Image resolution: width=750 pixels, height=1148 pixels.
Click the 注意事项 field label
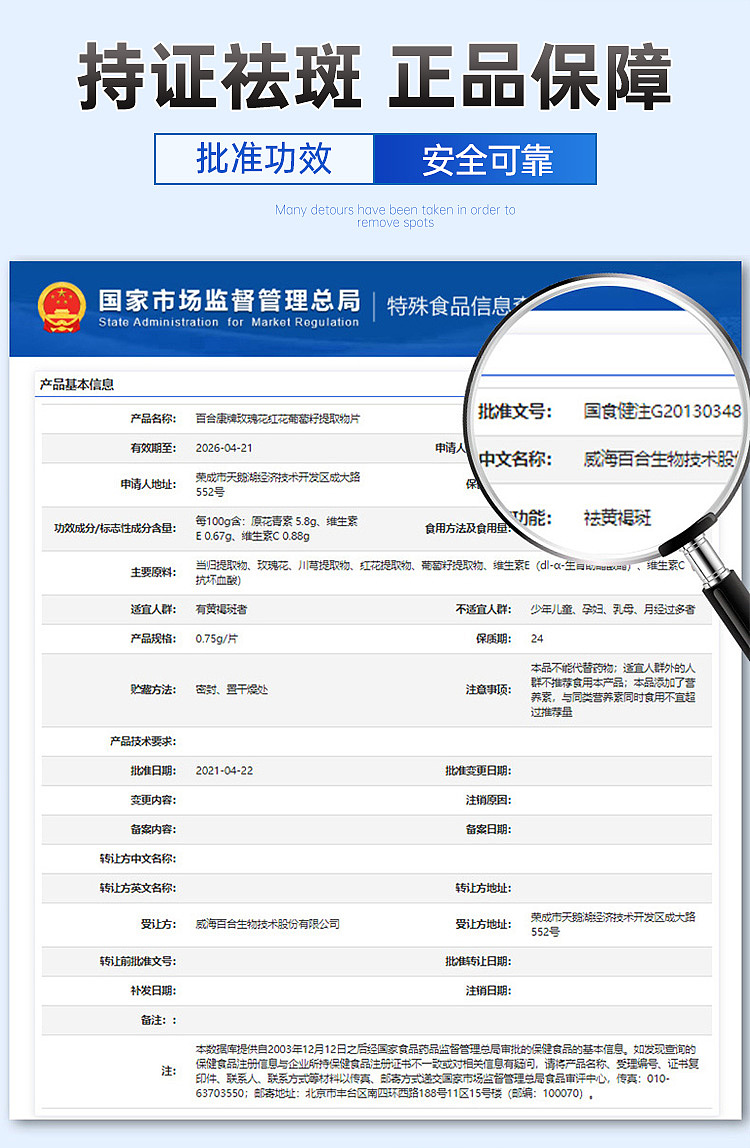coord(489,690)
